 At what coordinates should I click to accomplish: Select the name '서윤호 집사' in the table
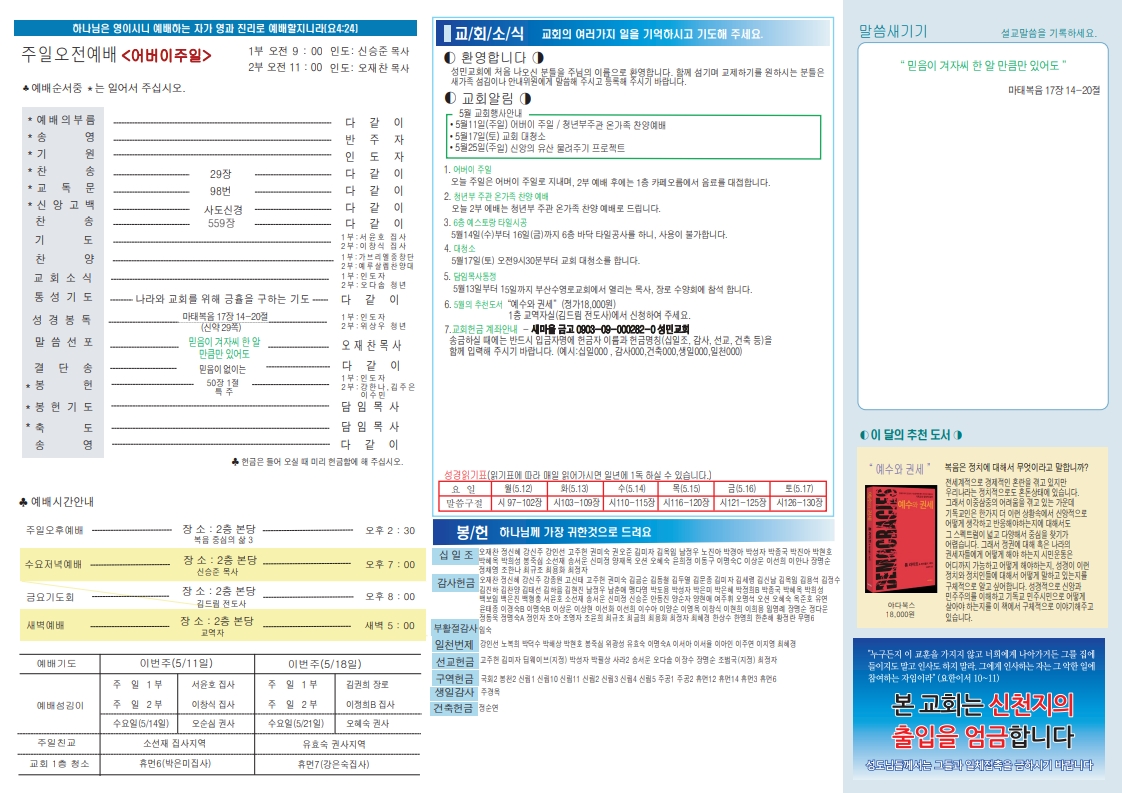pos(213,685)
